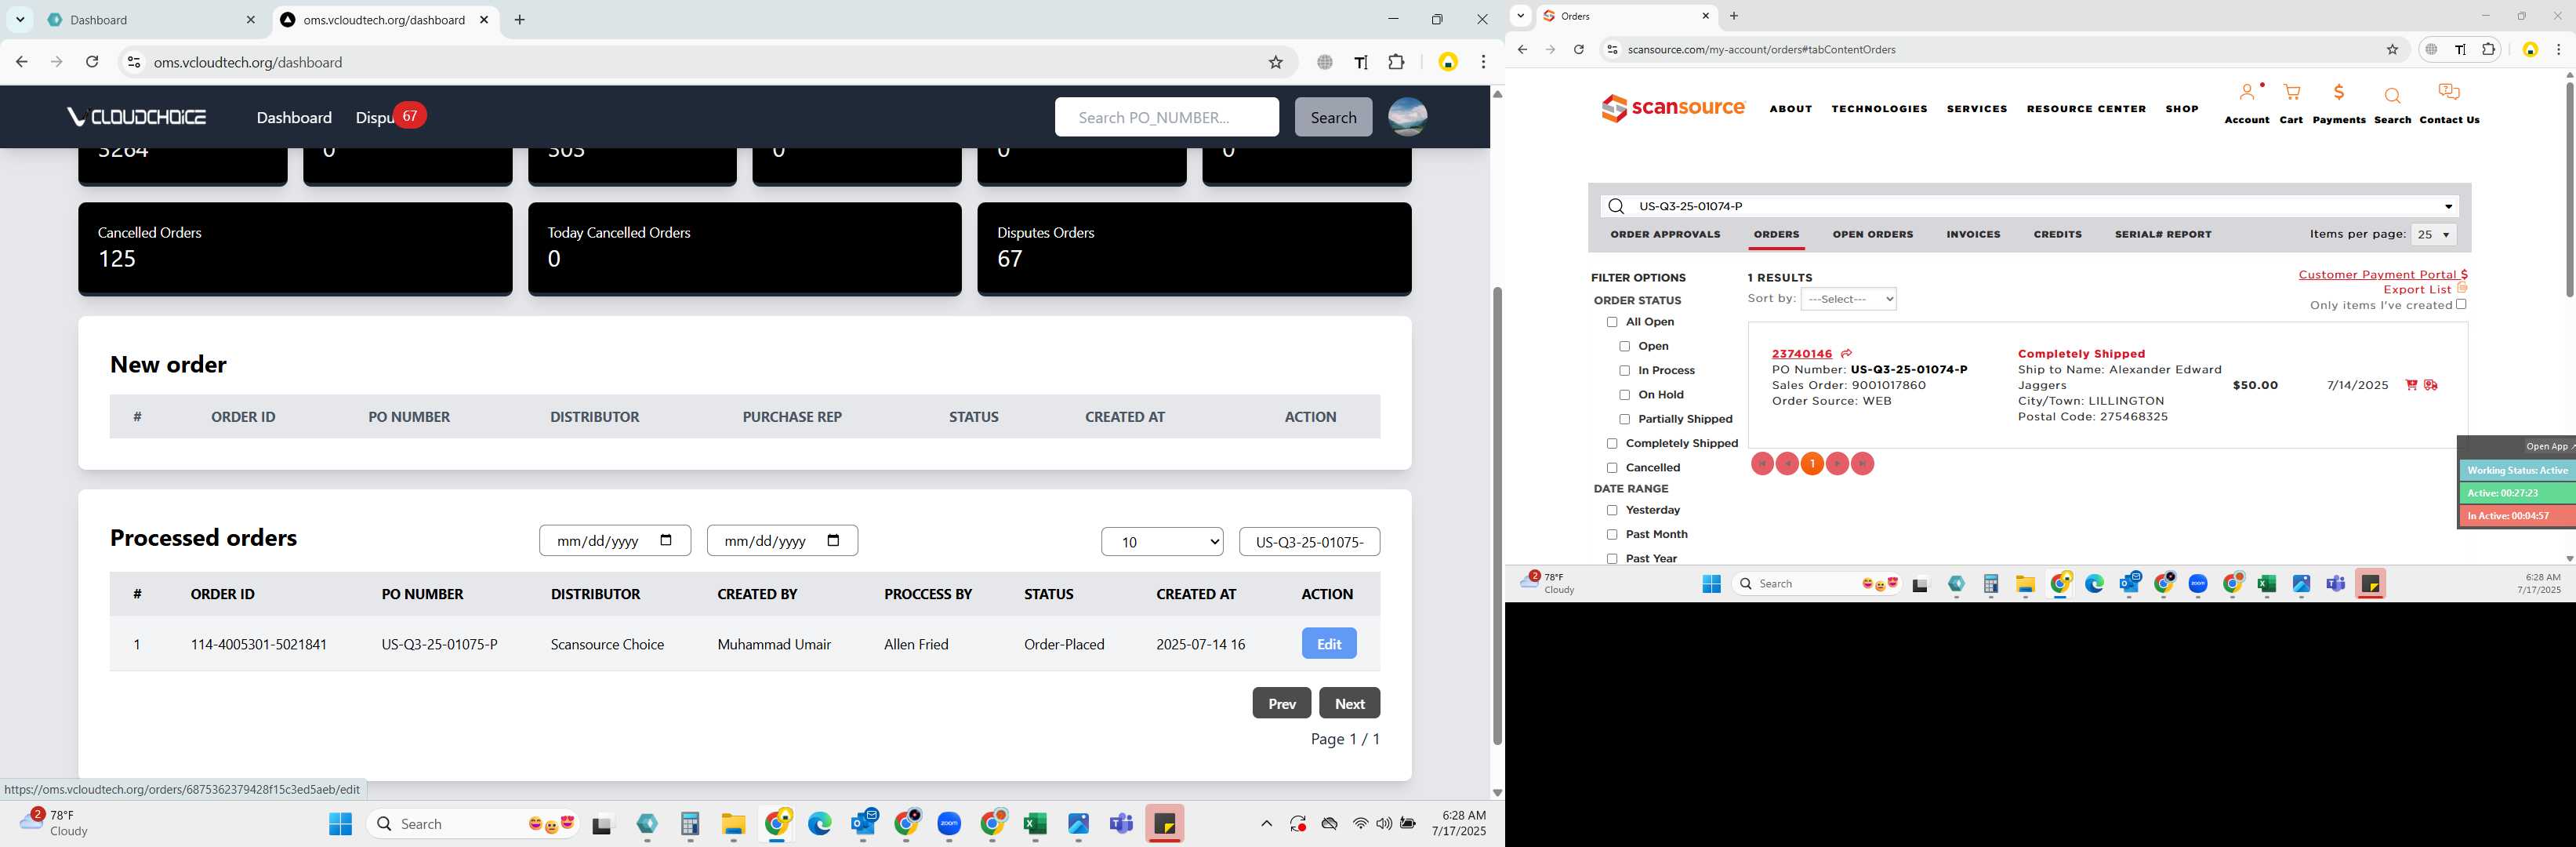Open the first mm/dd/yyyy date picker
The width and height of the screenshot is (2576, 847).
[x=666, y=541]
